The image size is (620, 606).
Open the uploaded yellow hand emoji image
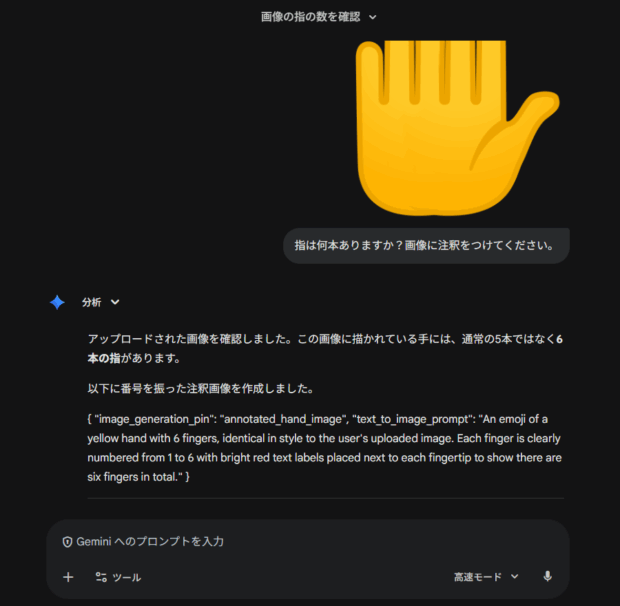coord(457,128)
